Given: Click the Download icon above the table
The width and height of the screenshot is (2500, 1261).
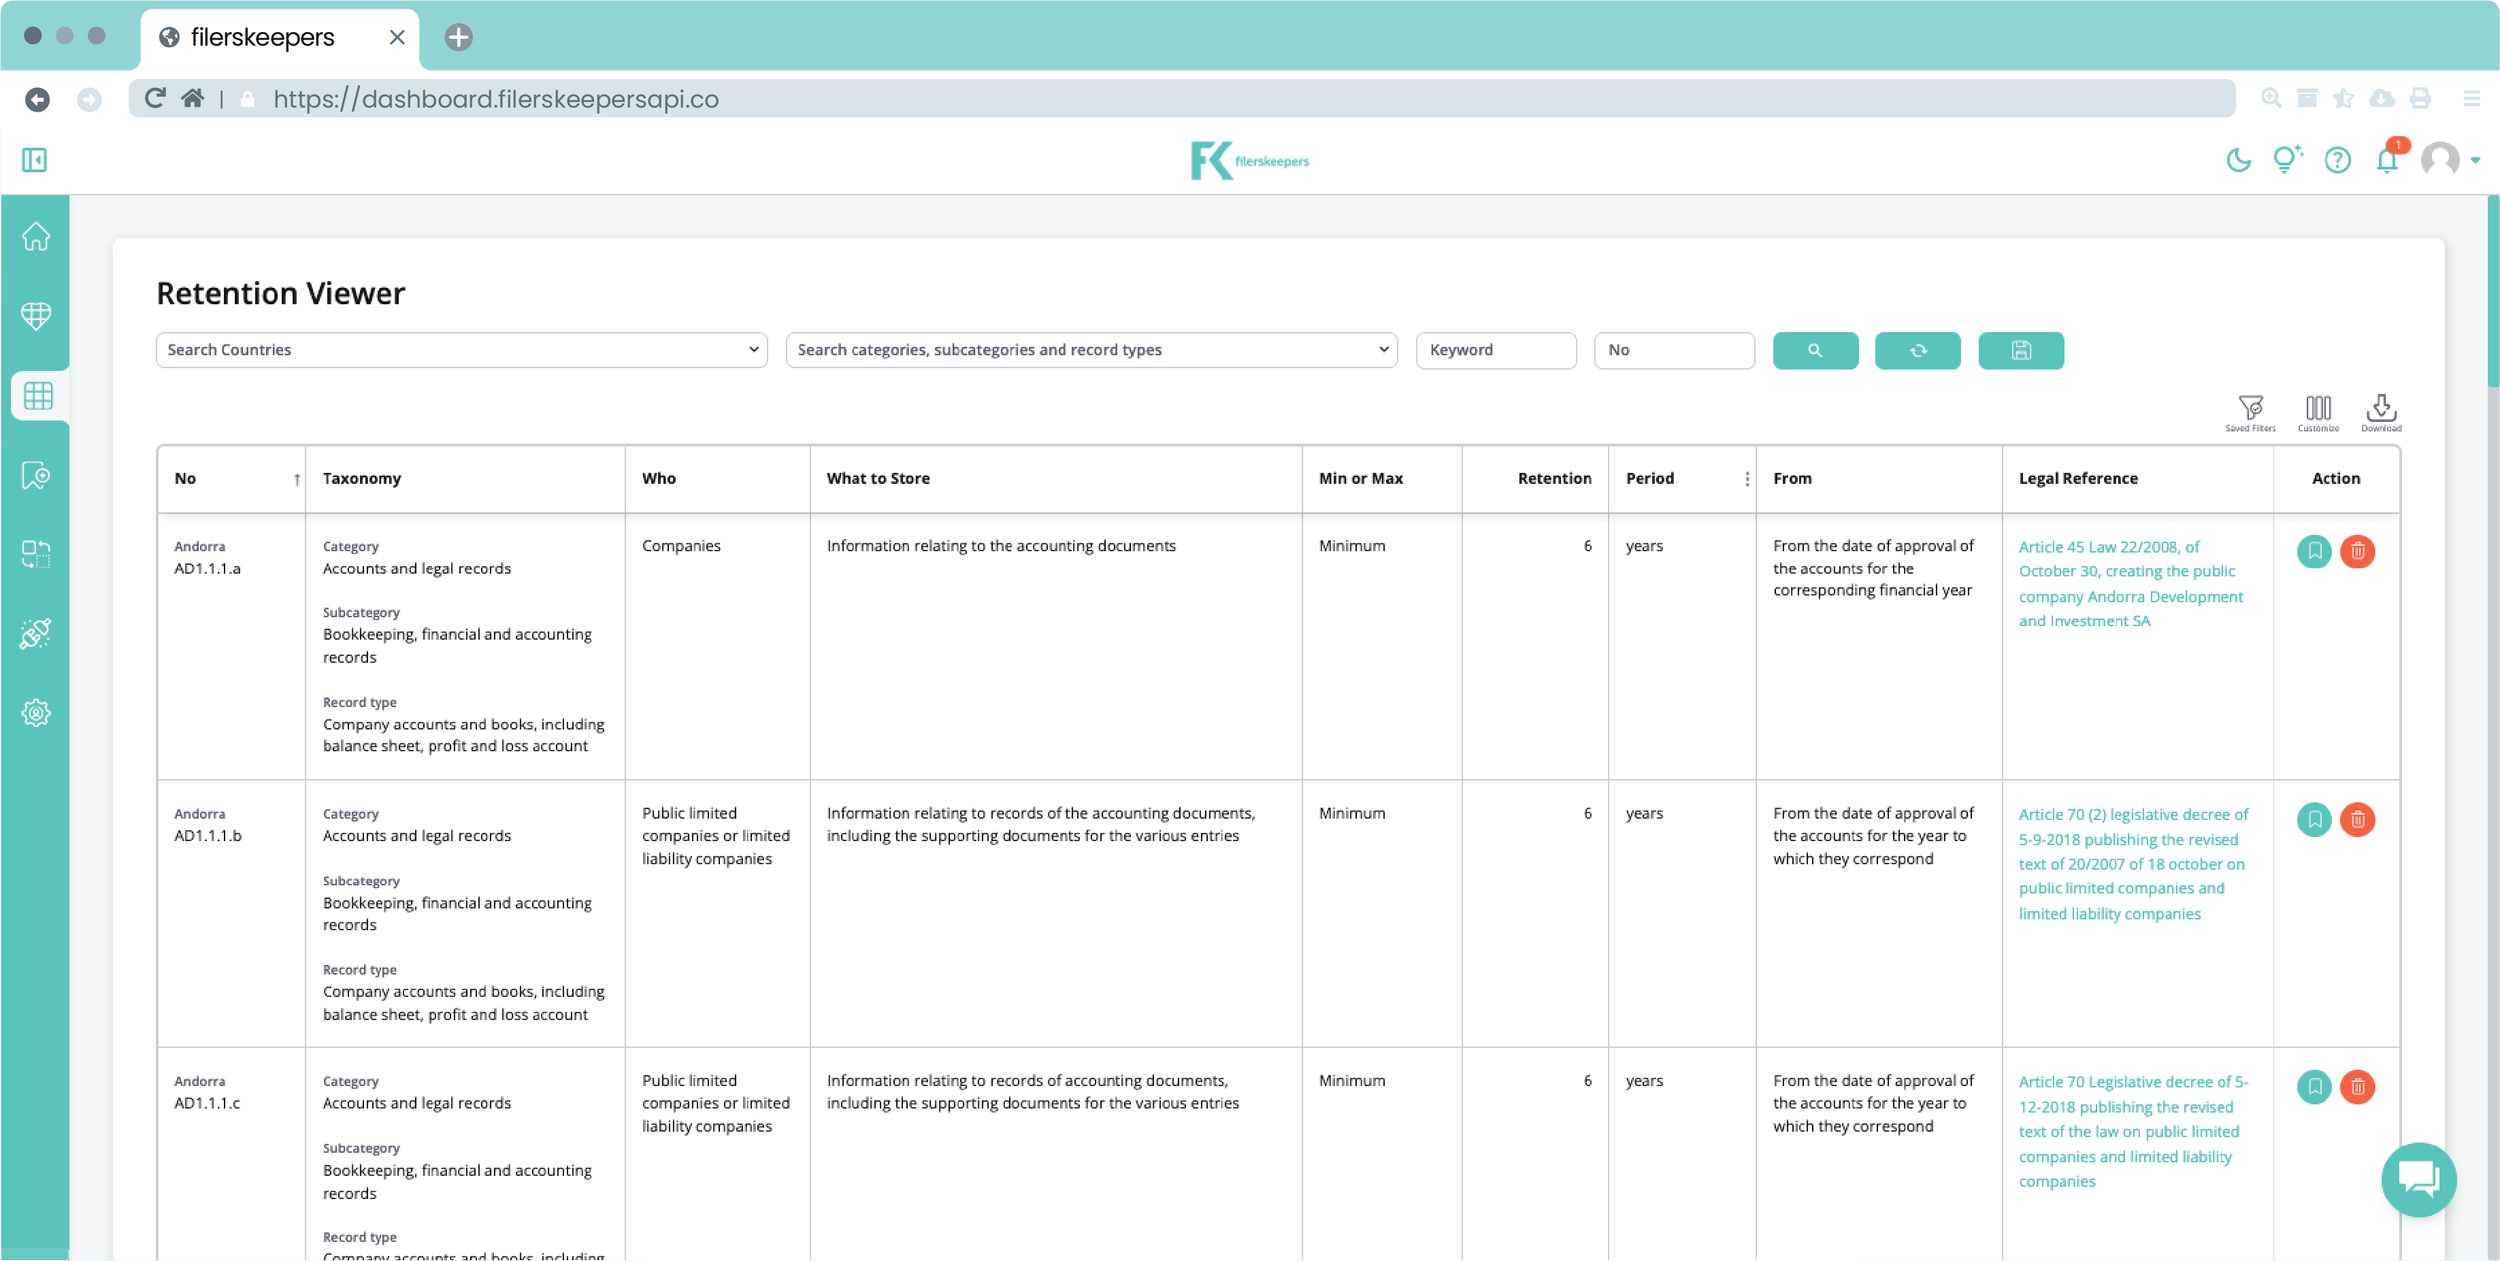Looking at the screenshot, I should coord(2381,410).
